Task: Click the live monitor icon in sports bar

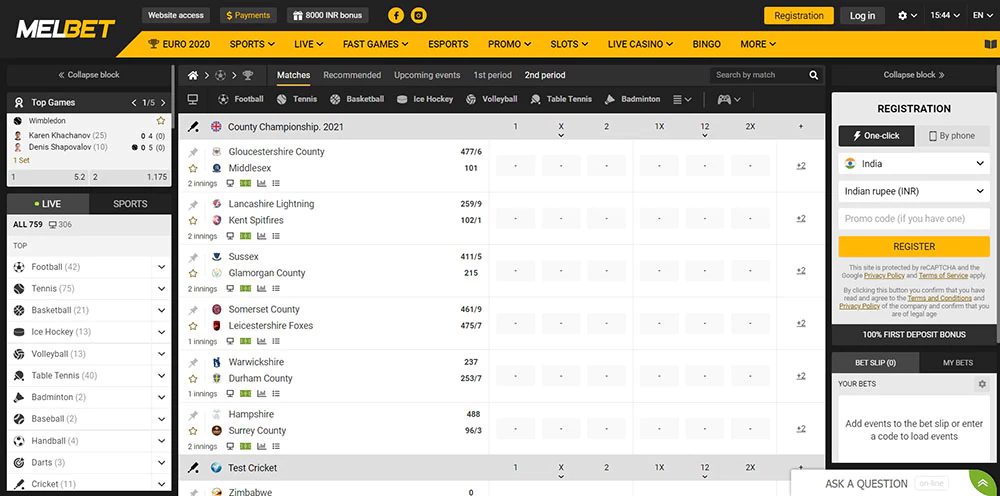Action: 193,99
